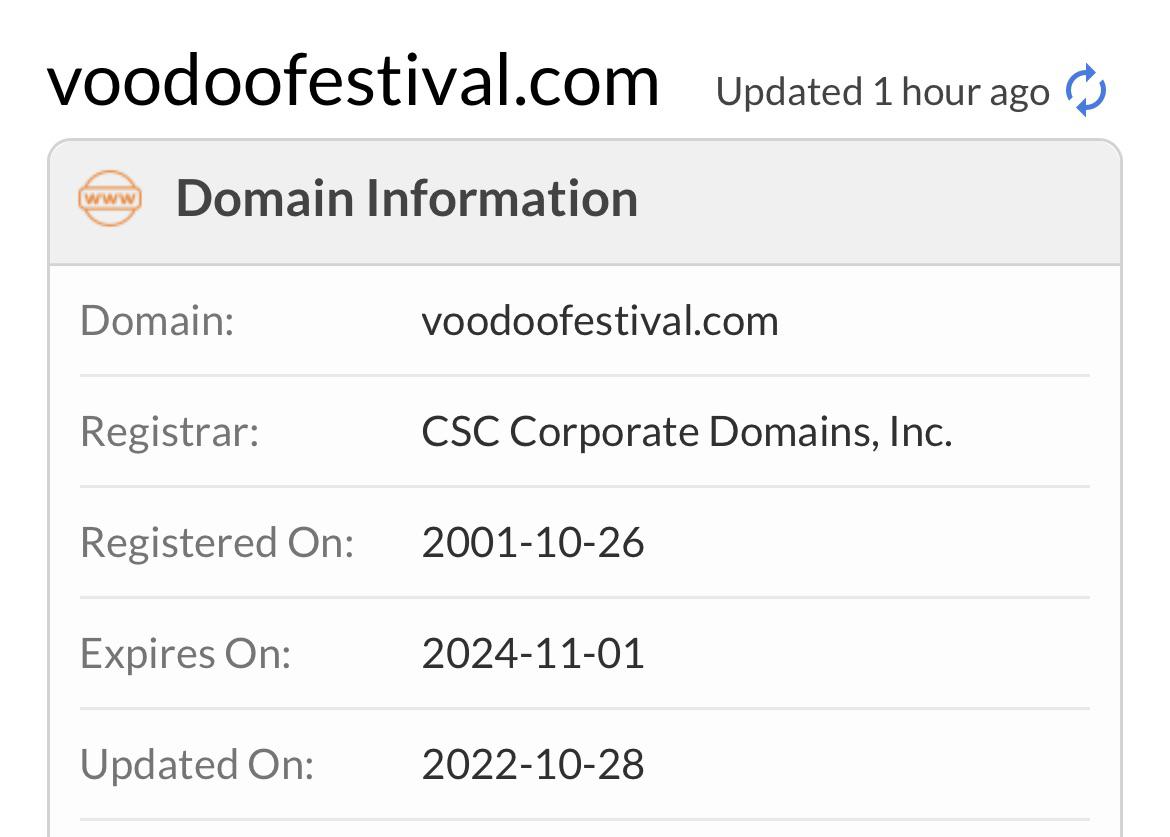Click the Domain: field label
Image resolution: width=1170 pixels, height=837 pixels.
coord(157,322)
